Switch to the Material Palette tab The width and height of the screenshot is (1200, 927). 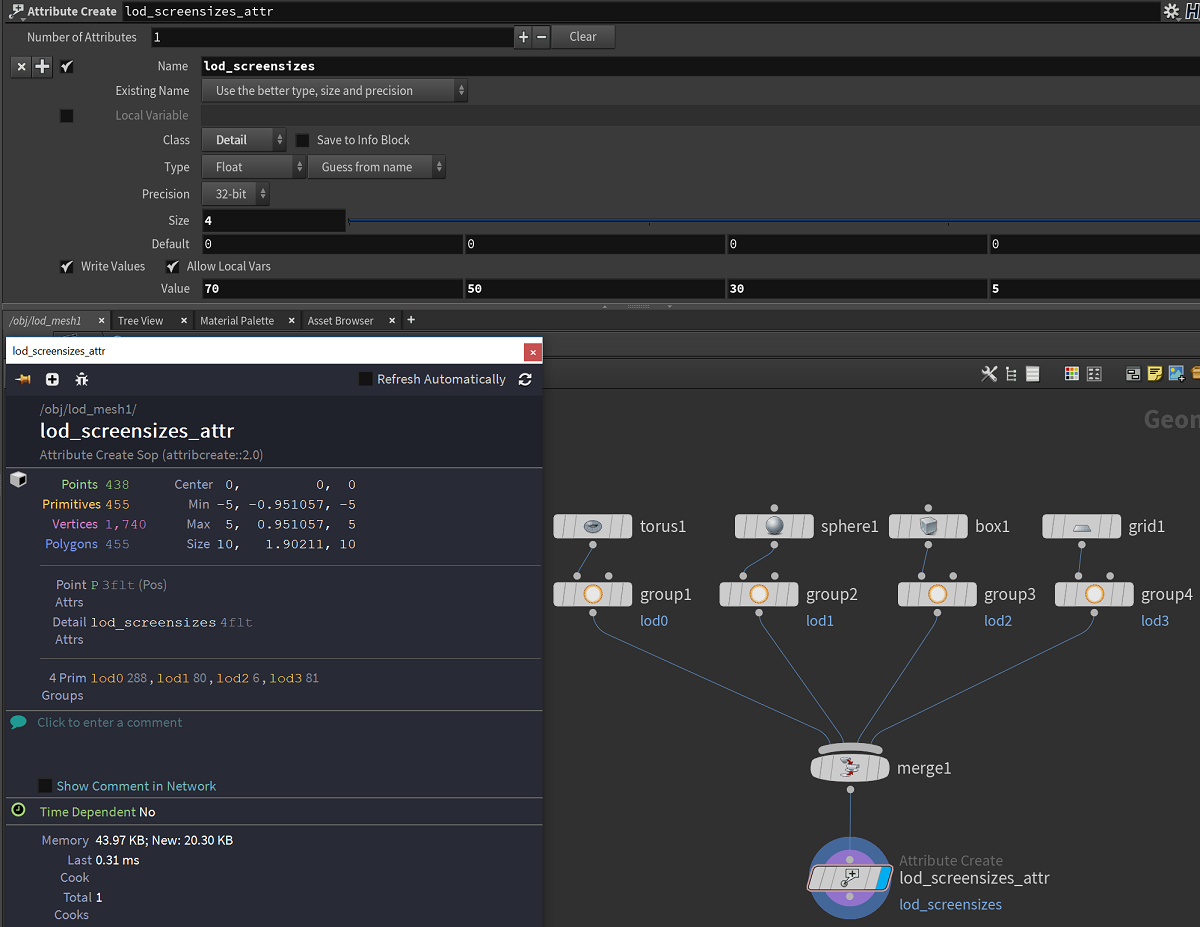pos(237,321)
